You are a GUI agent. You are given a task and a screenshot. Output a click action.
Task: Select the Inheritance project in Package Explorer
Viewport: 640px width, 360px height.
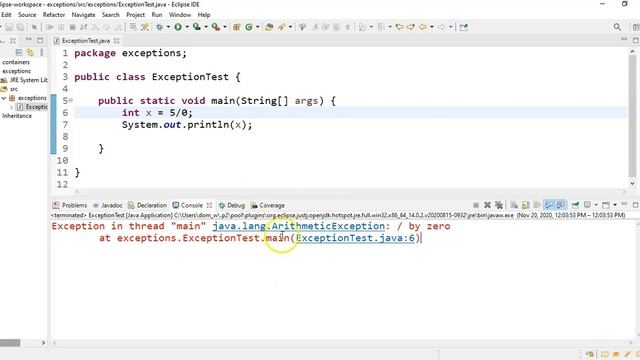tap(17, 116)
